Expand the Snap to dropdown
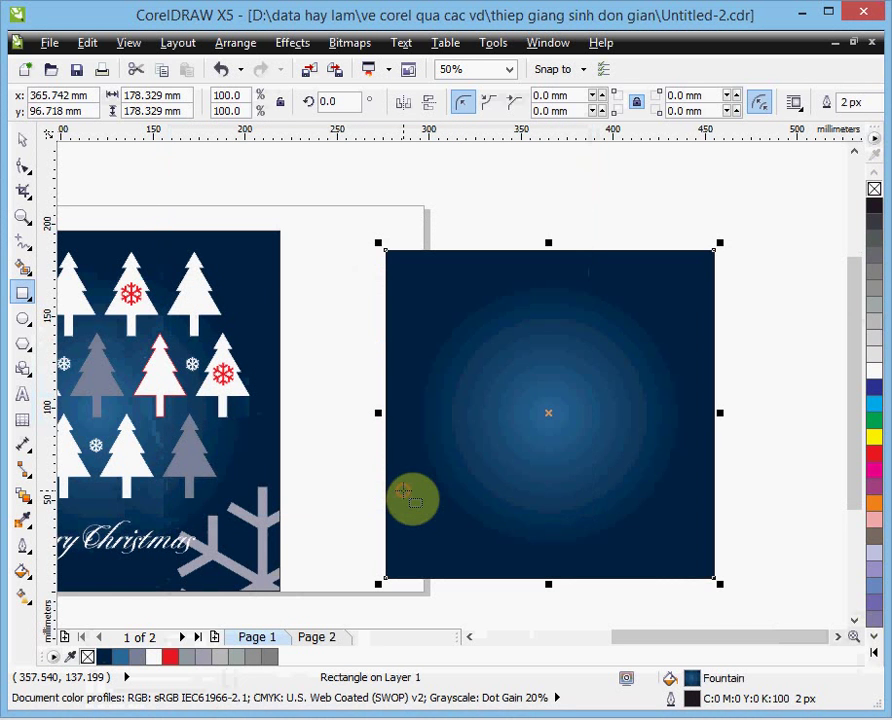 pos(584,69)
